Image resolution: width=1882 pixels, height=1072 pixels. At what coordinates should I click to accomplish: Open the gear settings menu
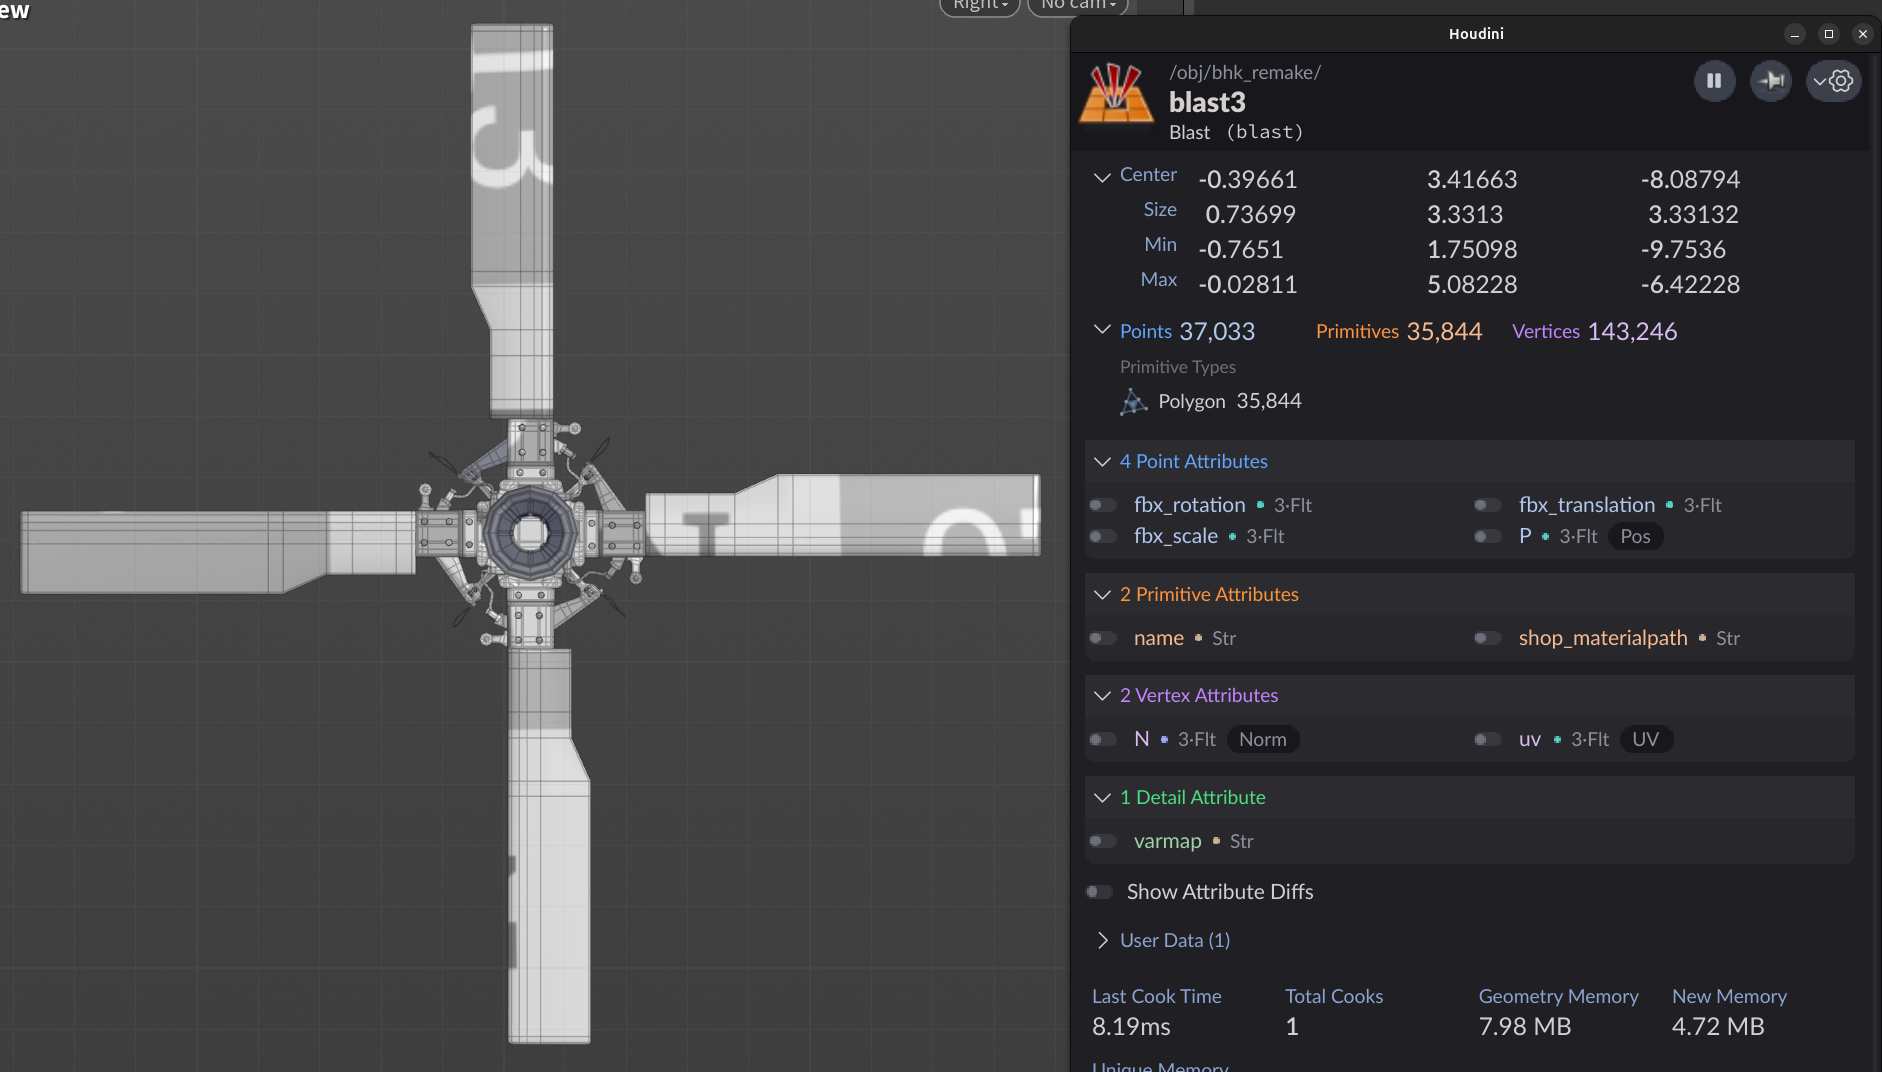tap(1834, 81)
